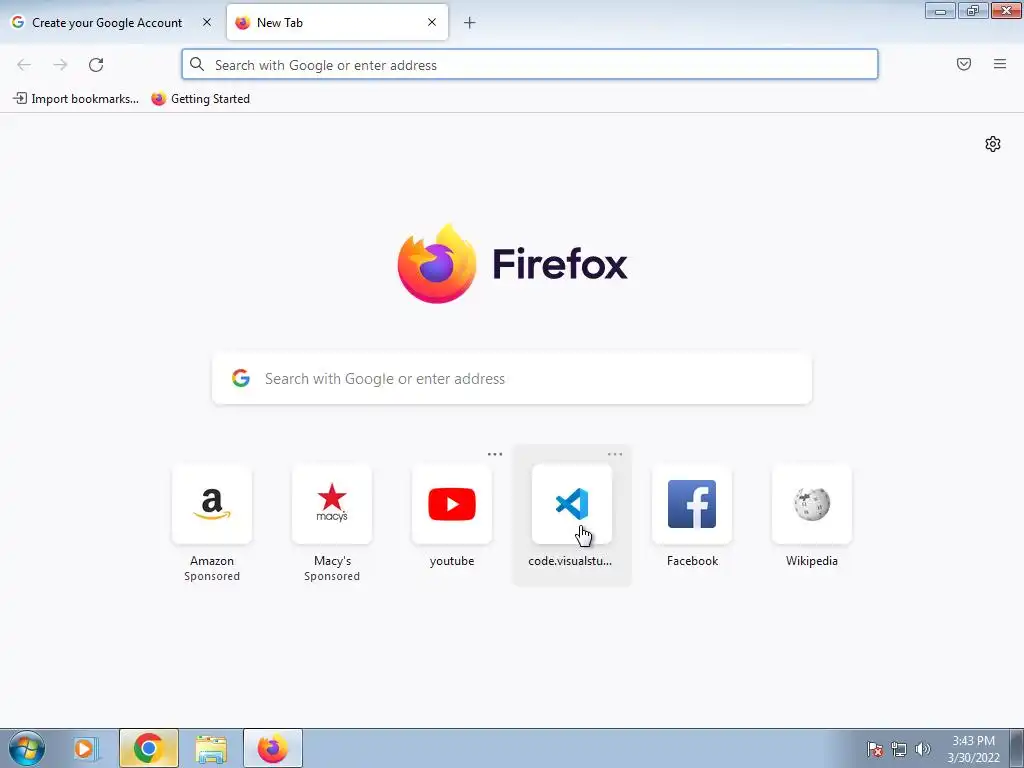Open Action Center flag in system tray

point(874,749)
